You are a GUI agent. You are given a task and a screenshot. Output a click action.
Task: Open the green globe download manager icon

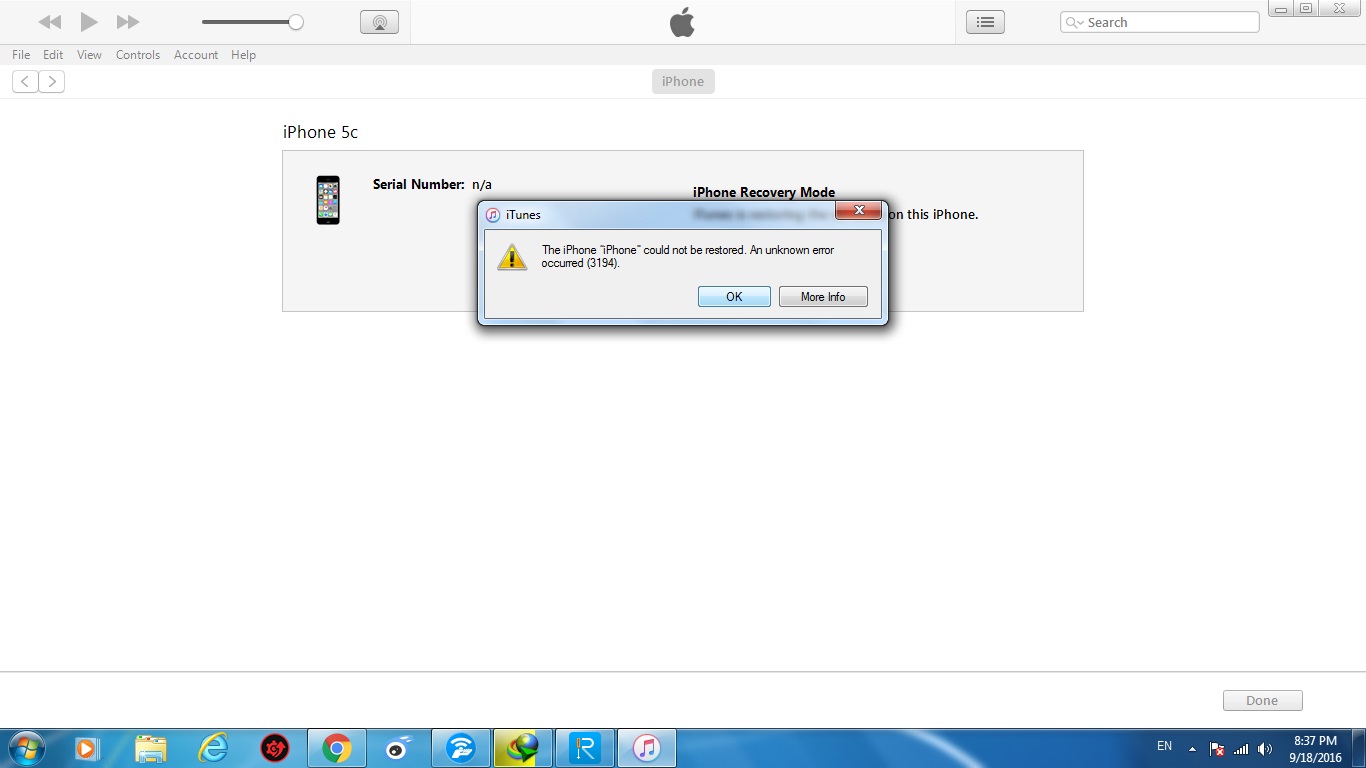(523, 748)
